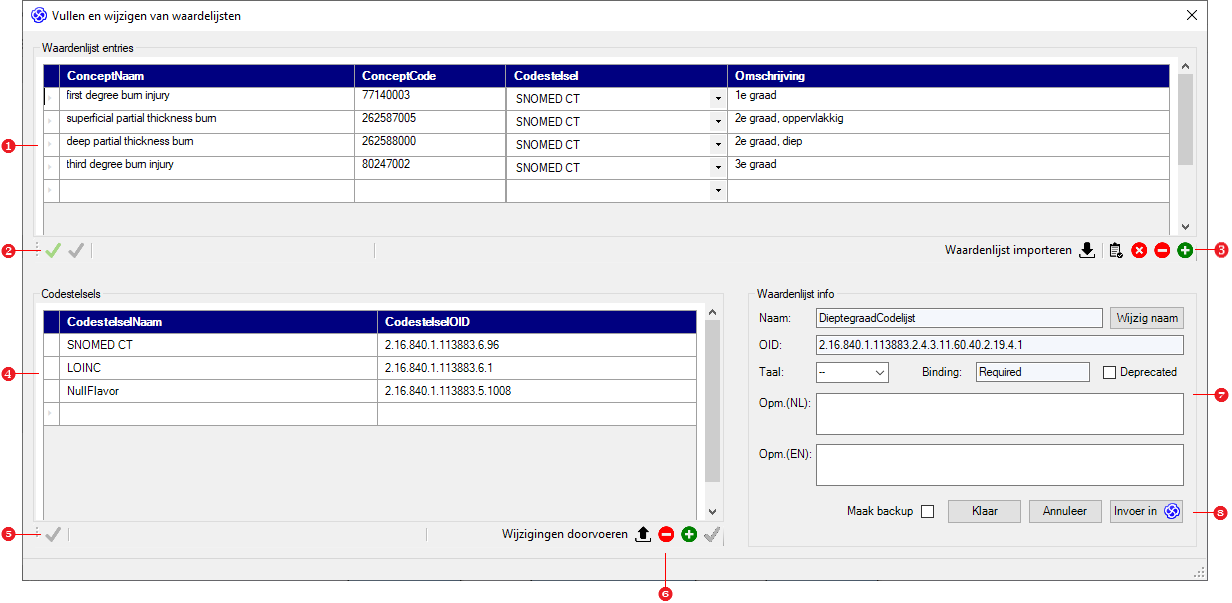The image size is (1232, 603).
Task: Click the Opm.(EN) text area
Action: (999, 465)
